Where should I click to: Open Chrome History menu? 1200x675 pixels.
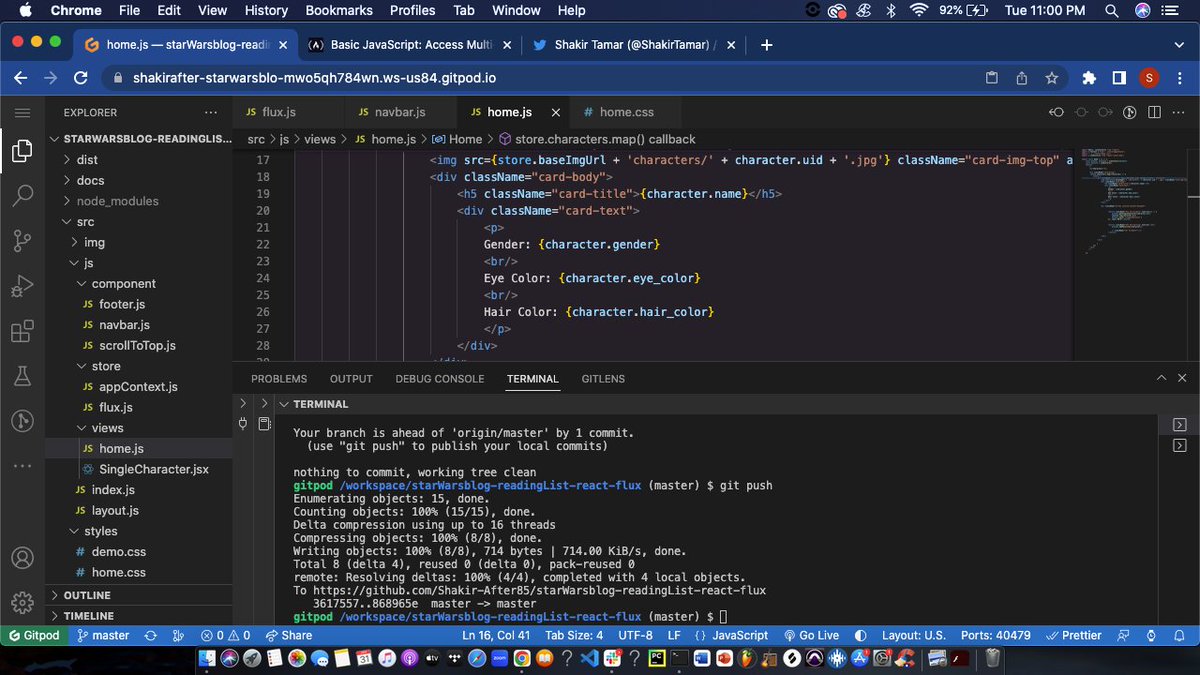(266, 10)
